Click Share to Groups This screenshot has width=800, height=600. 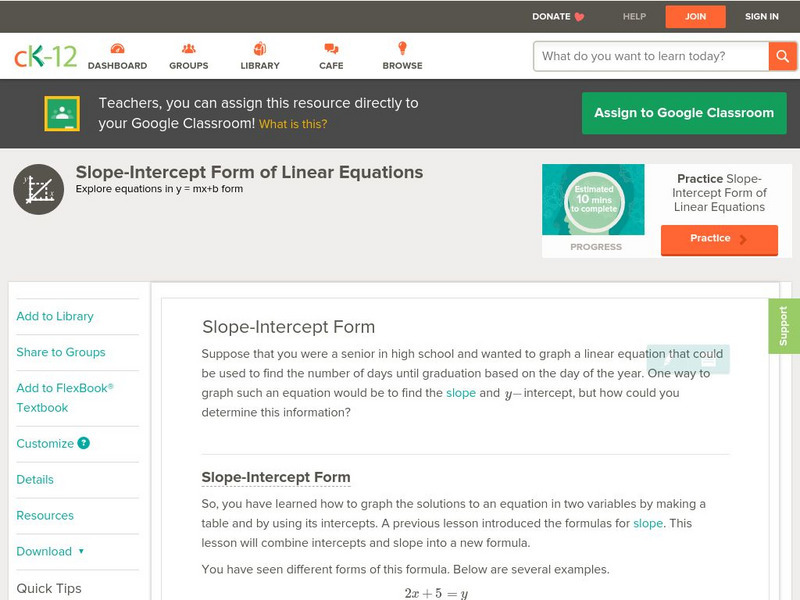pos(61,352)
